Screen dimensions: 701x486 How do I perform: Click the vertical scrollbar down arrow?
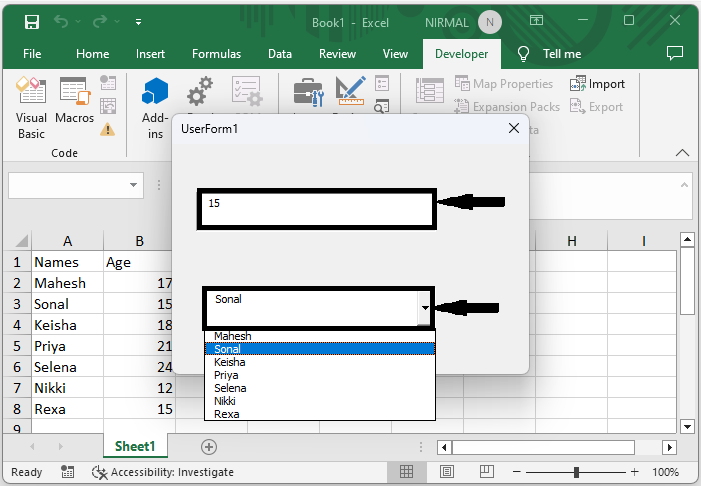tap(687, 427)
